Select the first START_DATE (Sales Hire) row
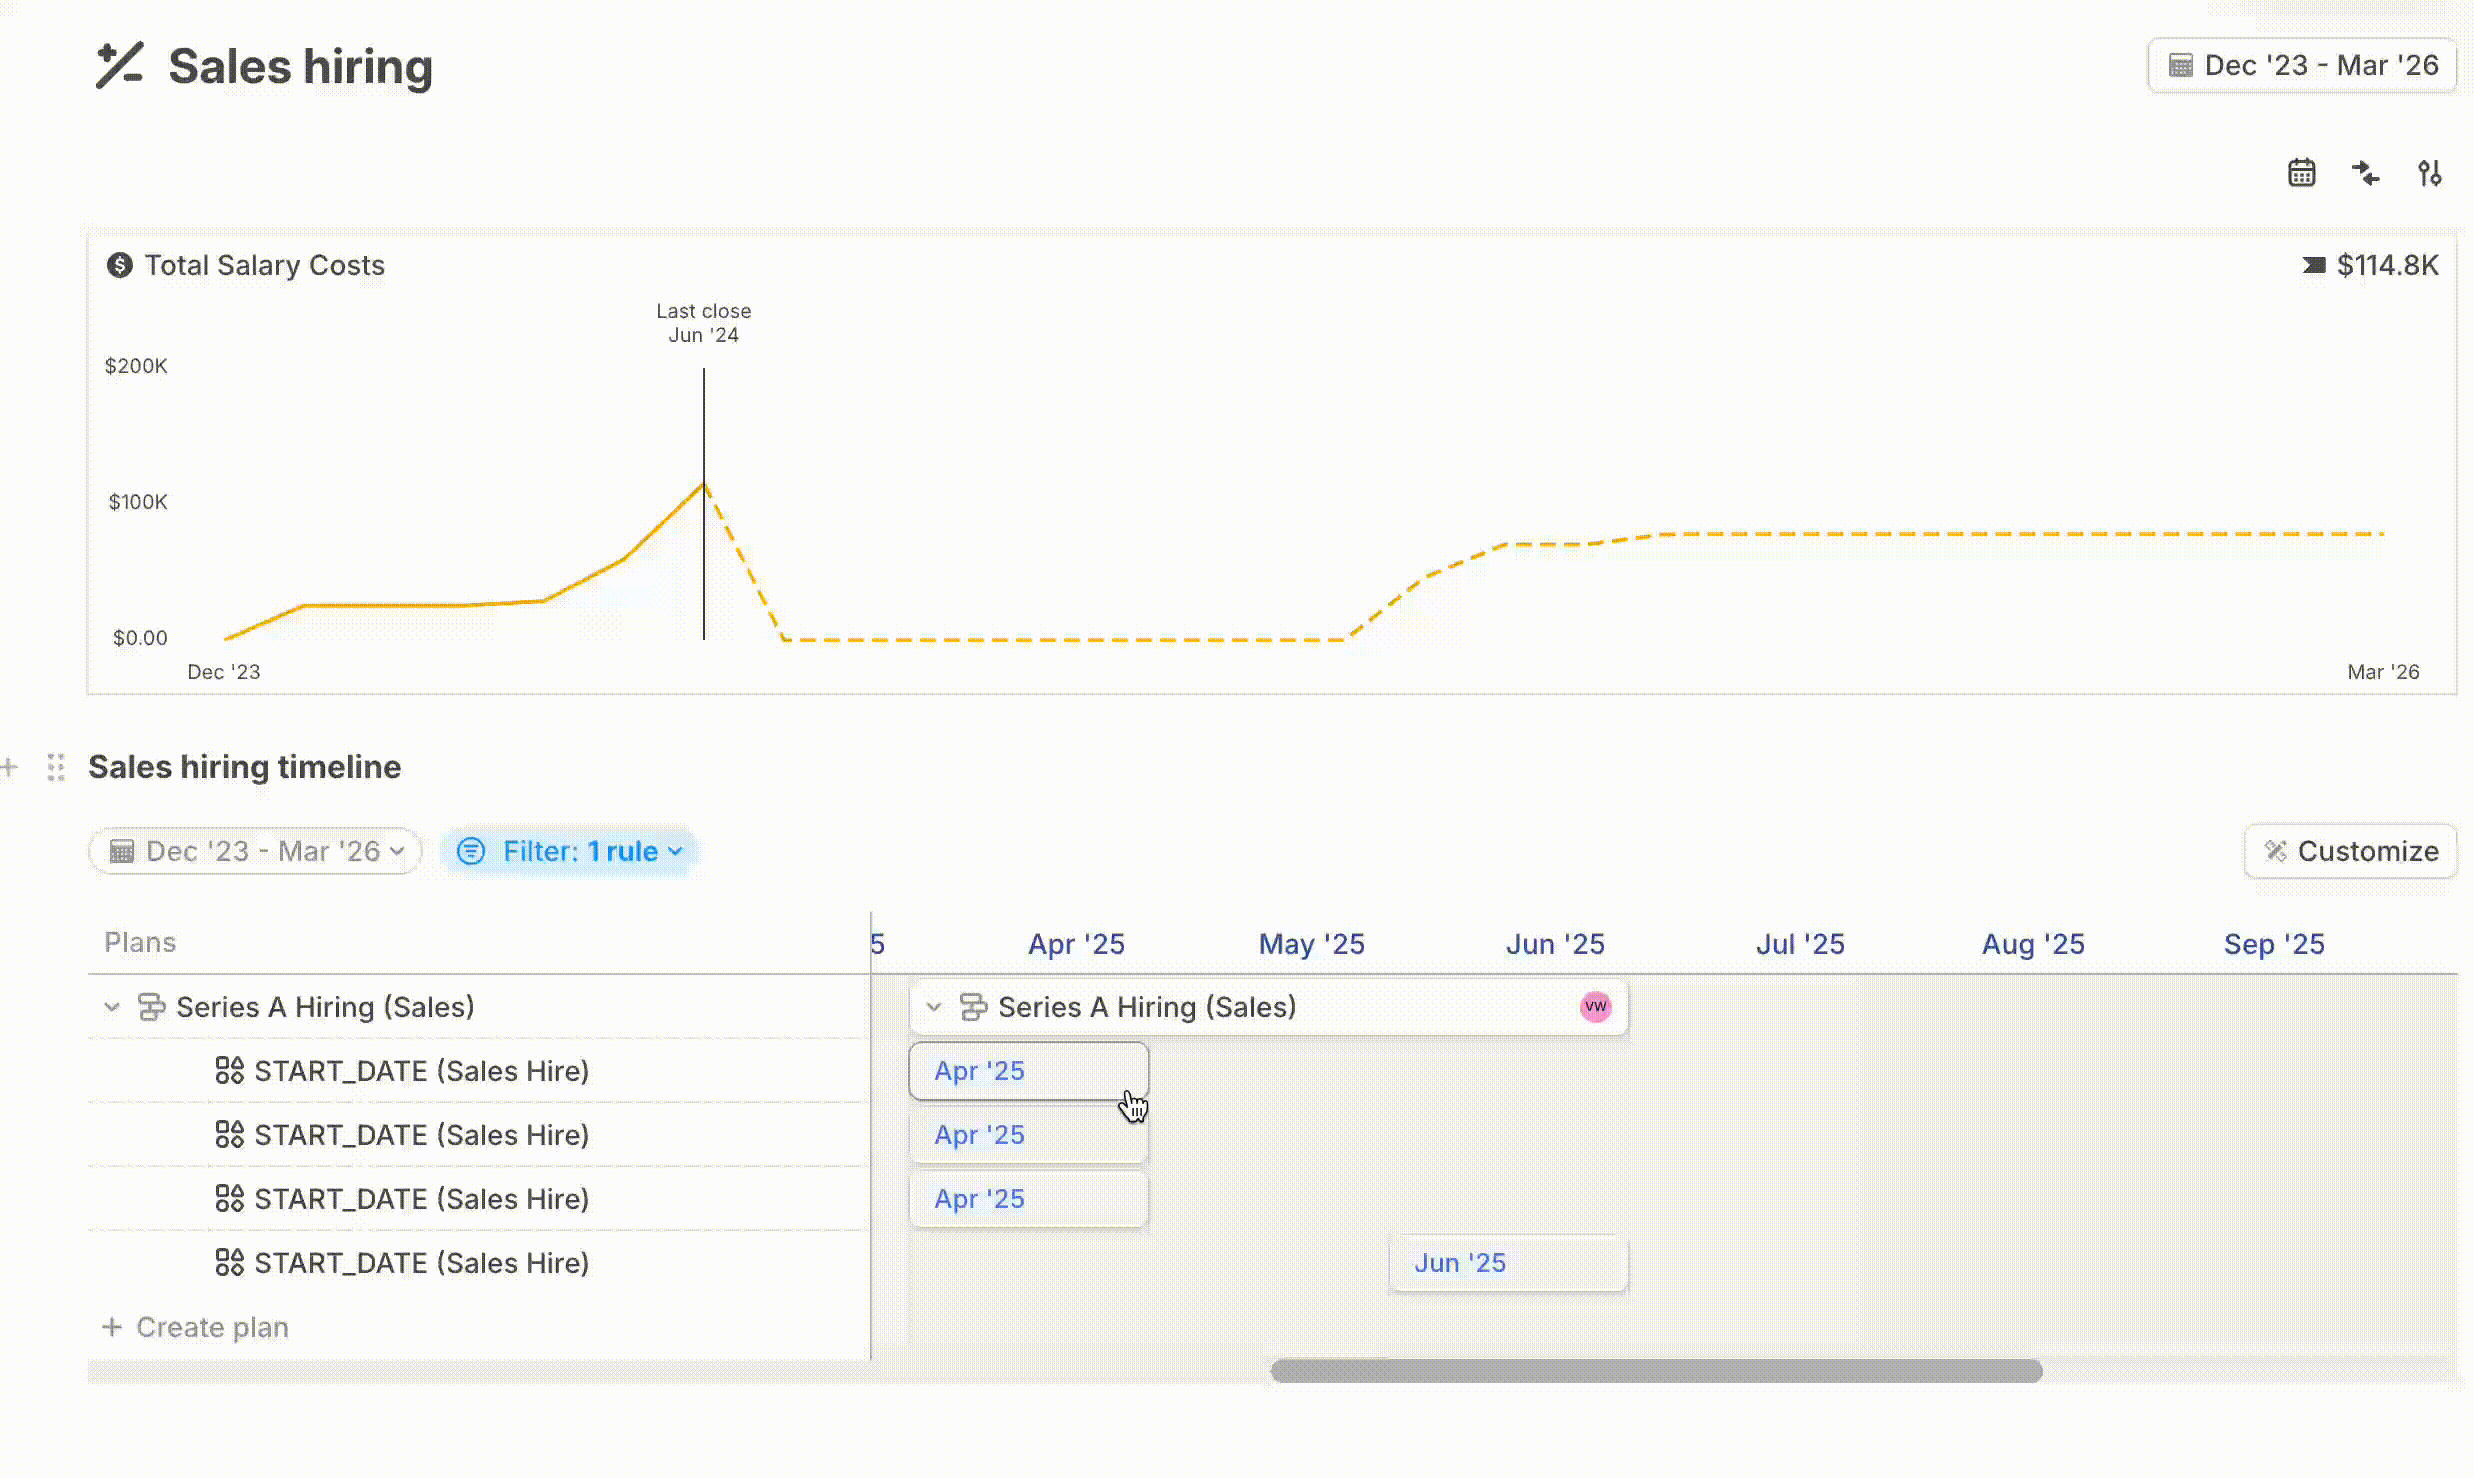This screenshot has width=2474, height=1478. (x=420, y=1071)
